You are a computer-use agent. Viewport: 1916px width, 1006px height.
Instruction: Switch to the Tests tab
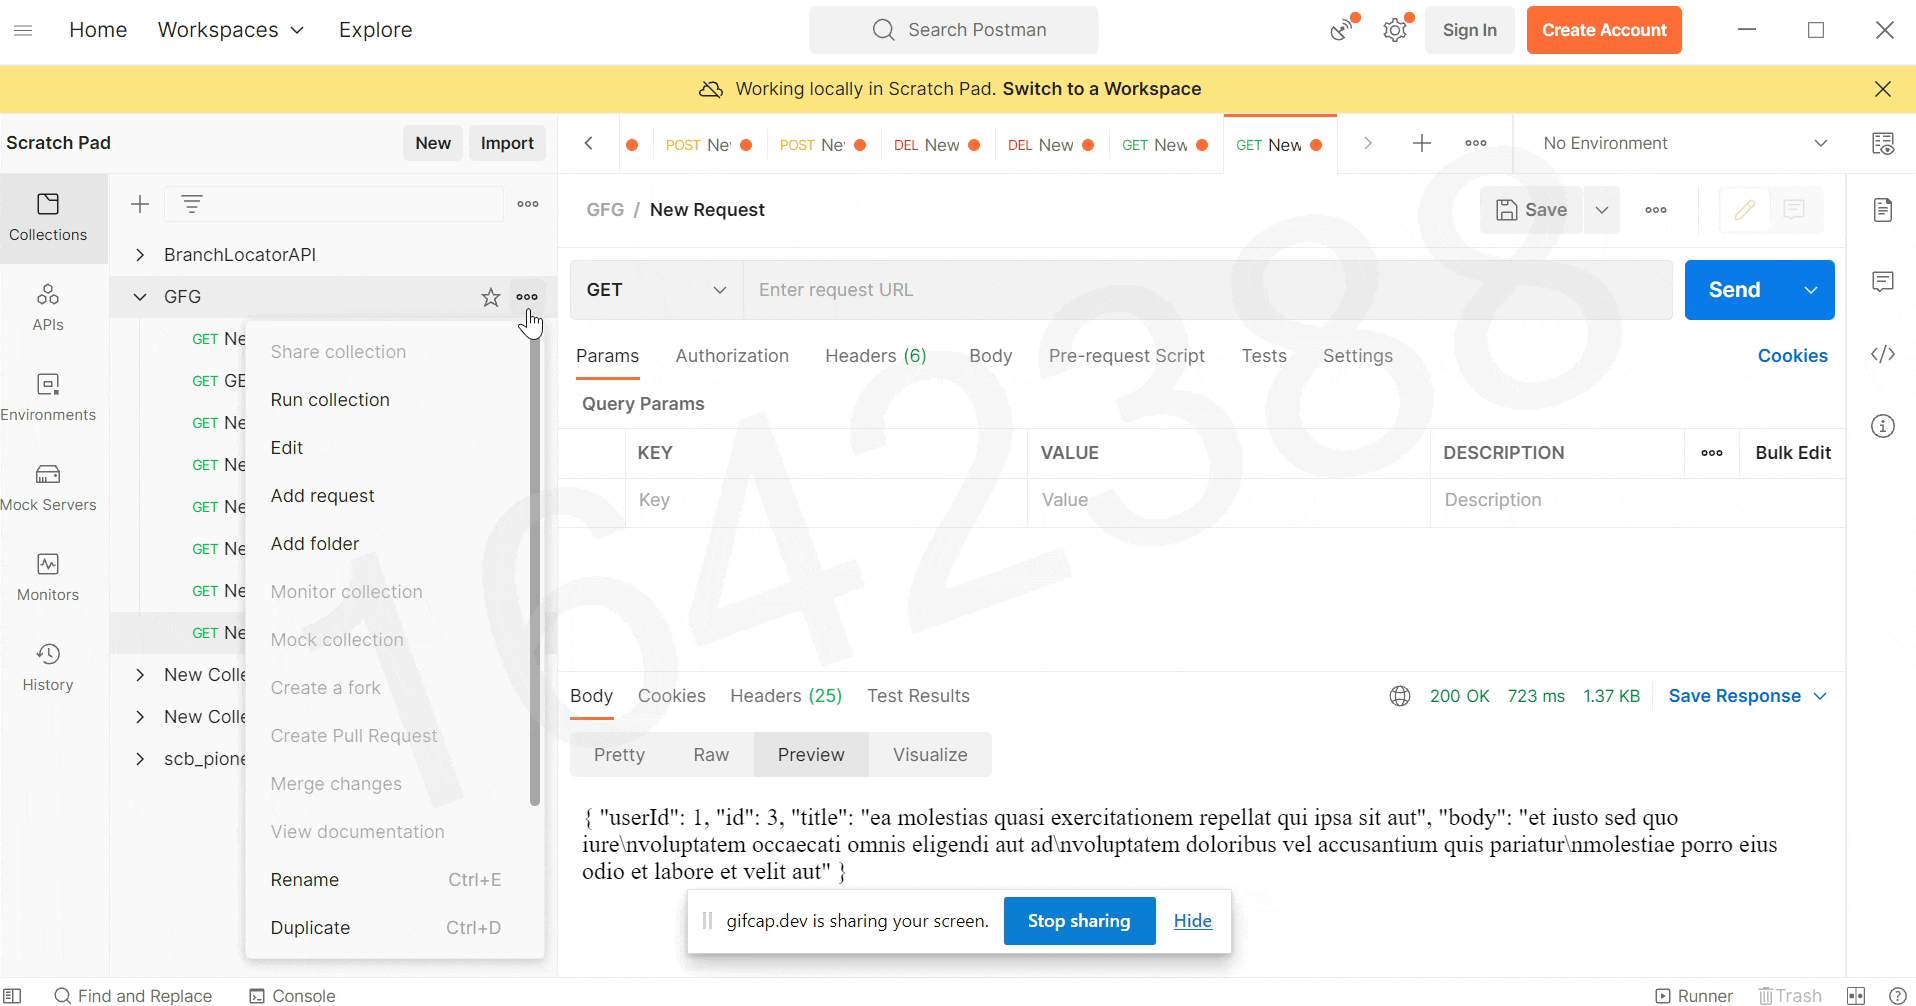click(x=1264, y=356)
